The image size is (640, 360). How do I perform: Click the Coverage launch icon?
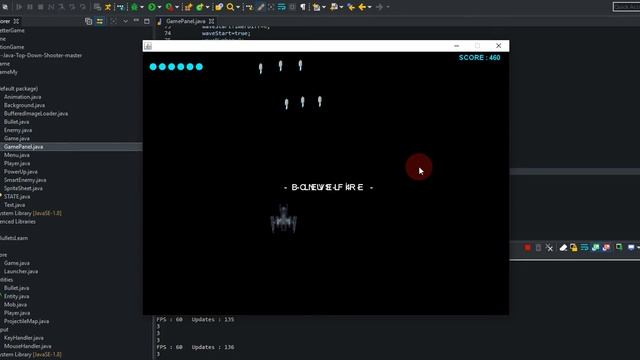169,7
